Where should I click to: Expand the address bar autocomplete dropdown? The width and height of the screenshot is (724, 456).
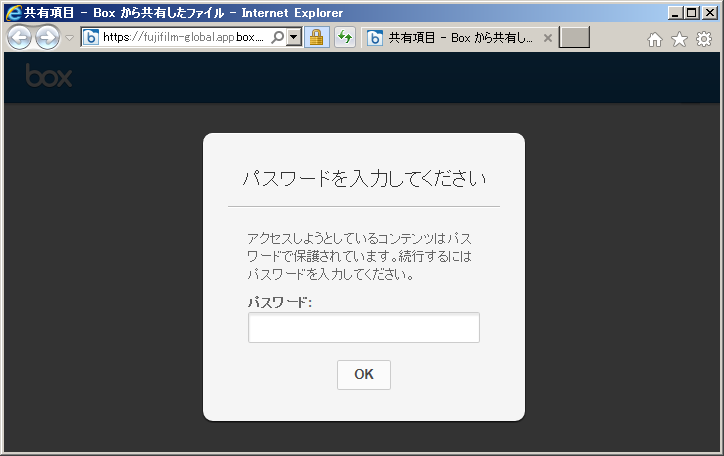coord(294,37)
